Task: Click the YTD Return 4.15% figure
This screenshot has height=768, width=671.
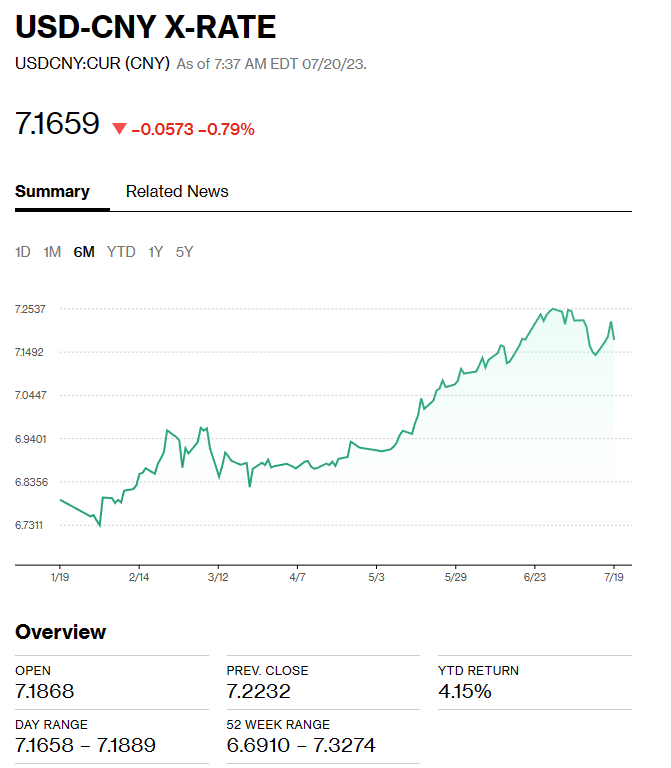Action: [x=465, y=692]
